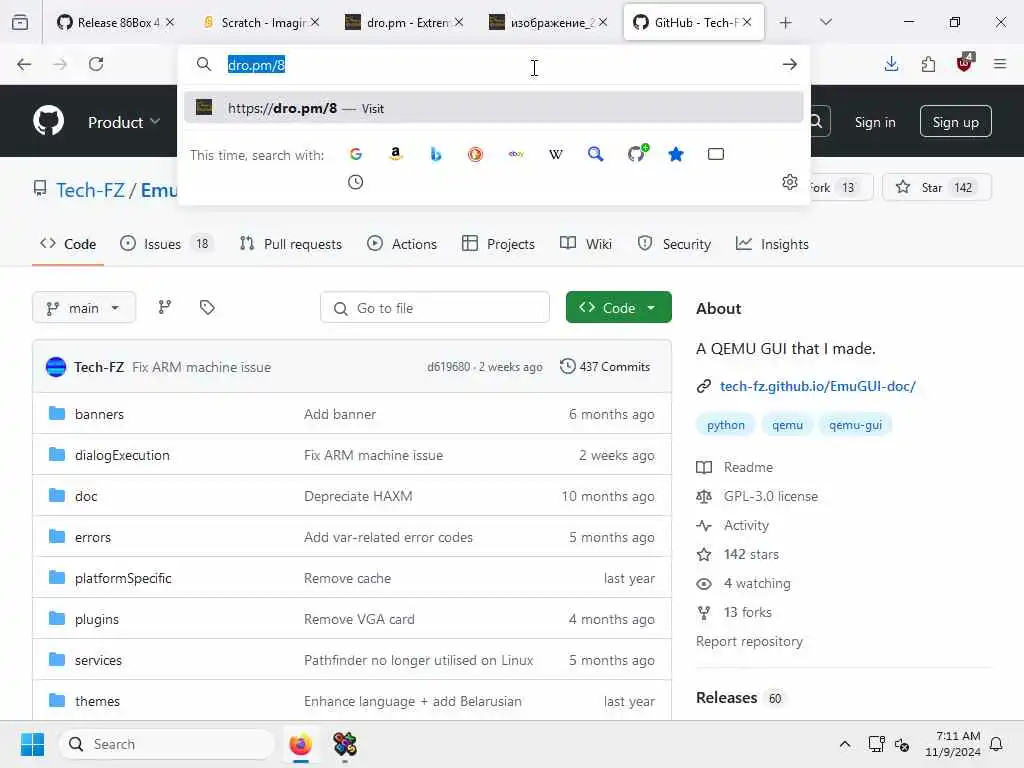The width and height of the screenshot is (1024, 768).
Task: Click the qemu-gui topic tag
Action: (x=855, y=425)
